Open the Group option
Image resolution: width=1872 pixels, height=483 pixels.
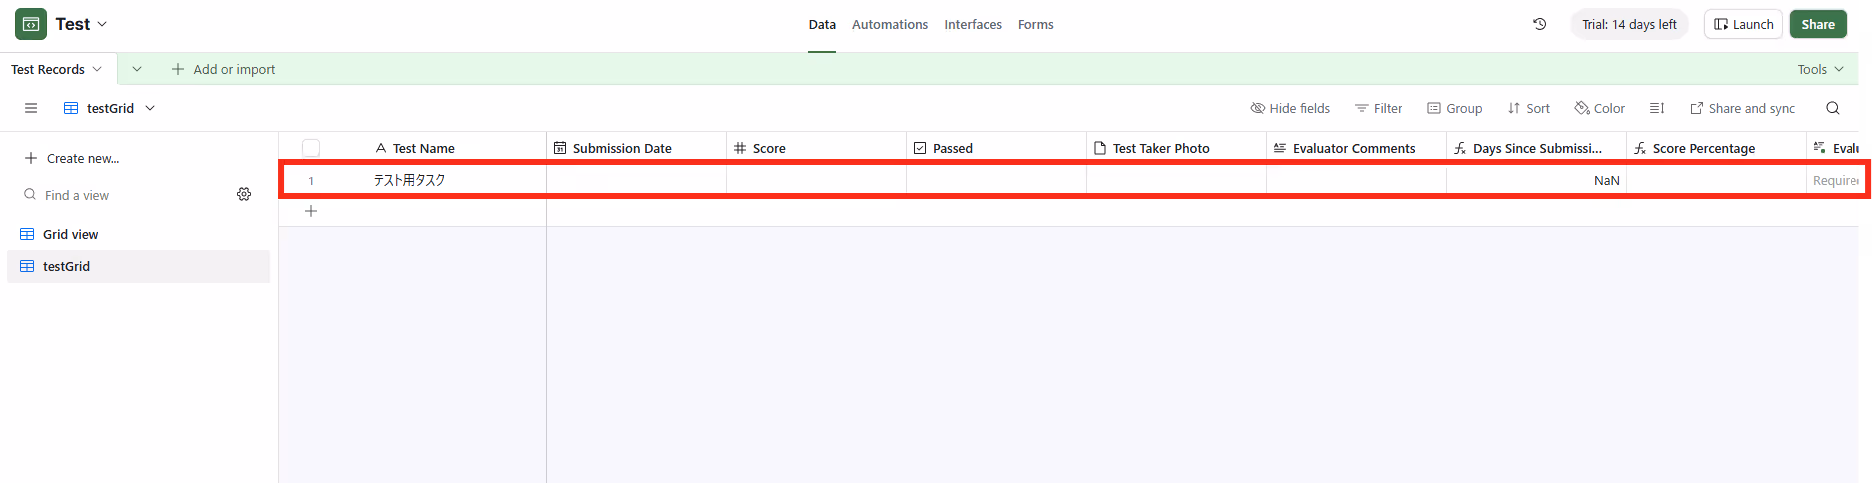pyautogui.click(x=1454, y=108)
